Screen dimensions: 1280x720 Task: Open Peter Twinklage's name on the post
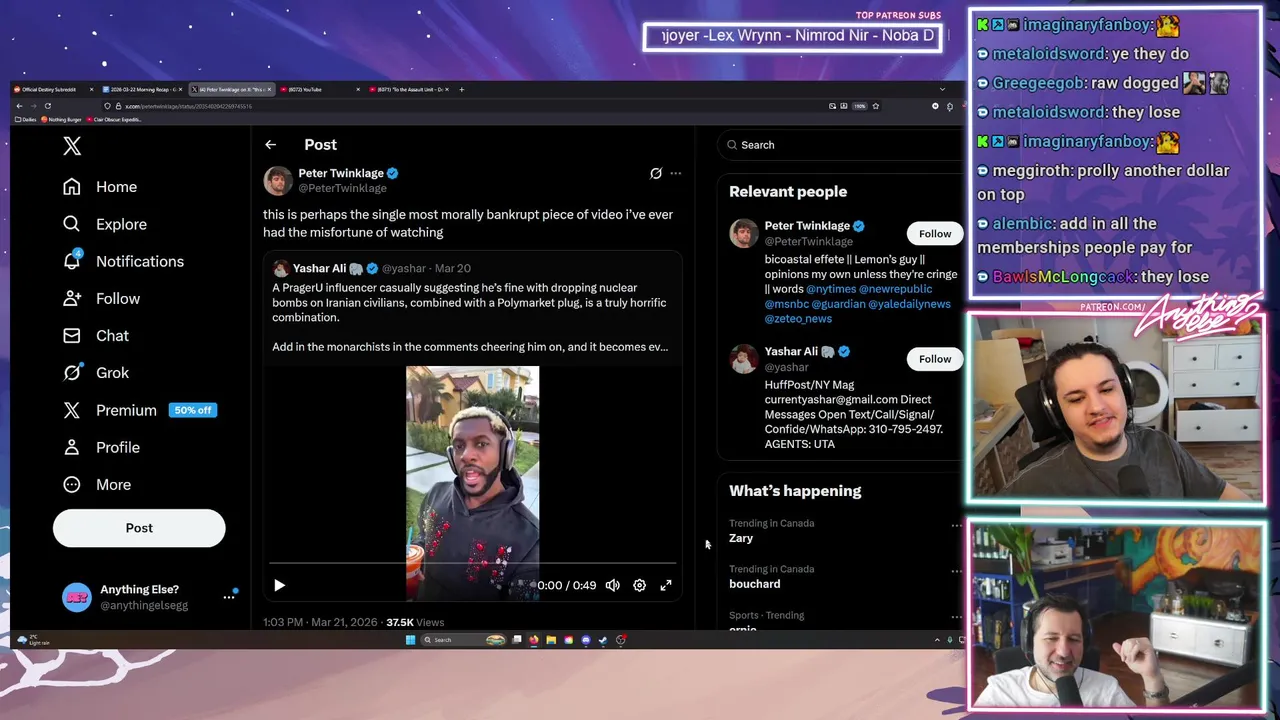341,173
